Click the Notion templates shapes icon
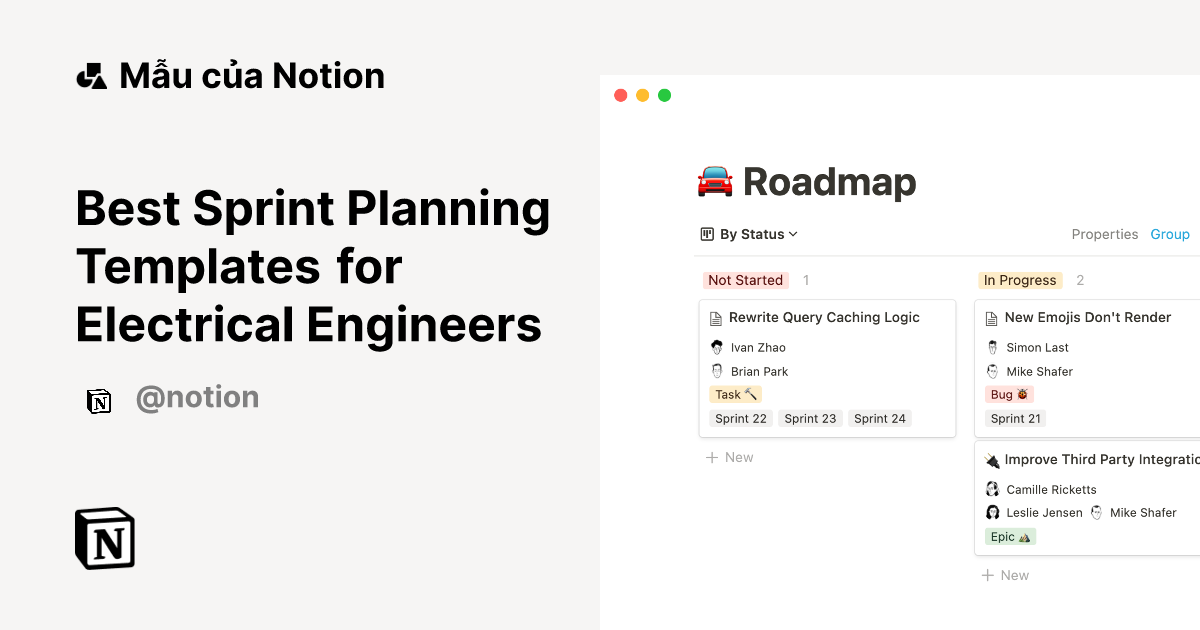Viewport: 1200px width, 630px height. [91, 76]
